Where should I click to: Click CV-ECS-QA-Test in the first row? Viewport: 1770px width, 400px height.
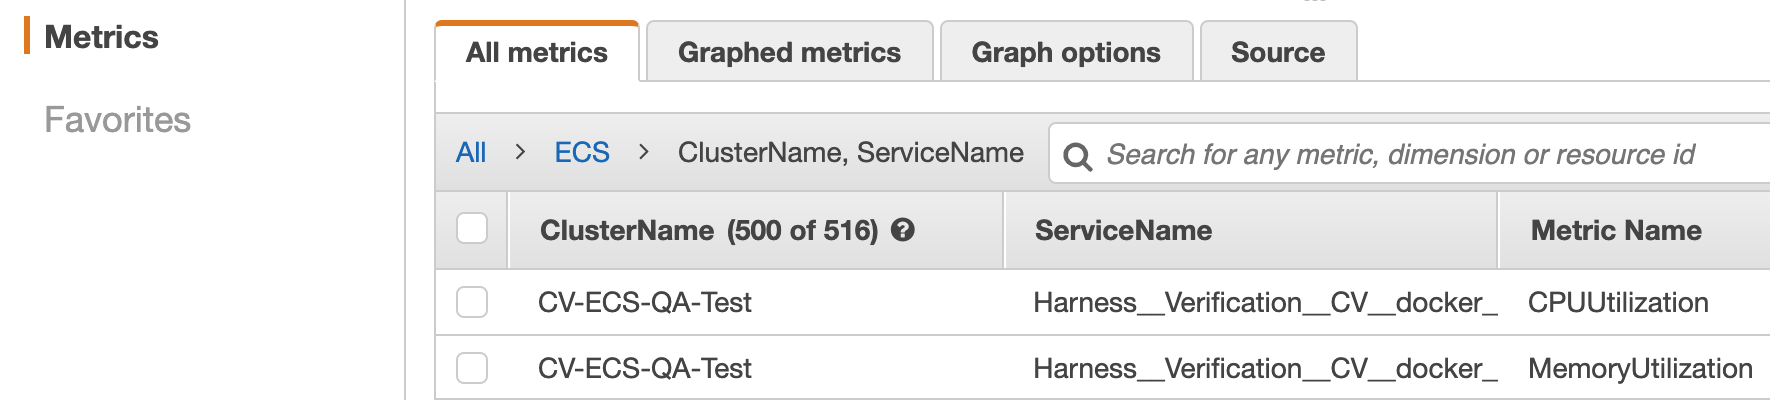pyautogui.click(x=645, y=303)
